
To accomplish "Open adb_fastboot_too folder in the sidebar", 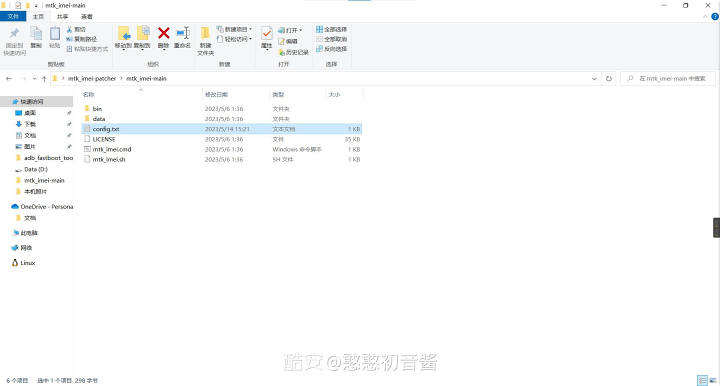I will click(x=44, y=158).
